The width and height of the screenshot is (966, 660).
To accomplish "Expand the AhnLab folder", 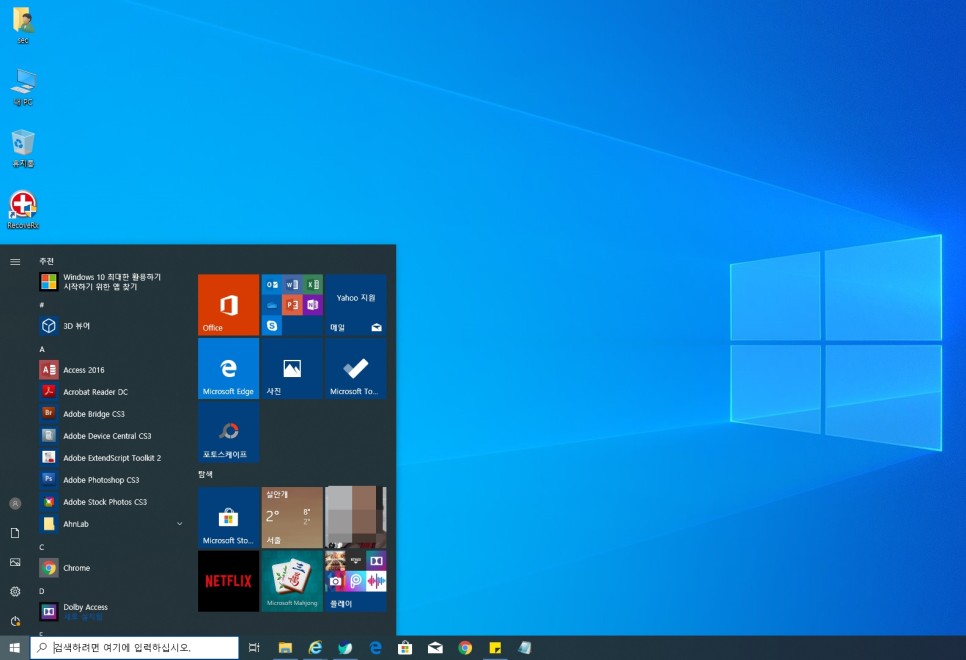I will tap(111, 524).
